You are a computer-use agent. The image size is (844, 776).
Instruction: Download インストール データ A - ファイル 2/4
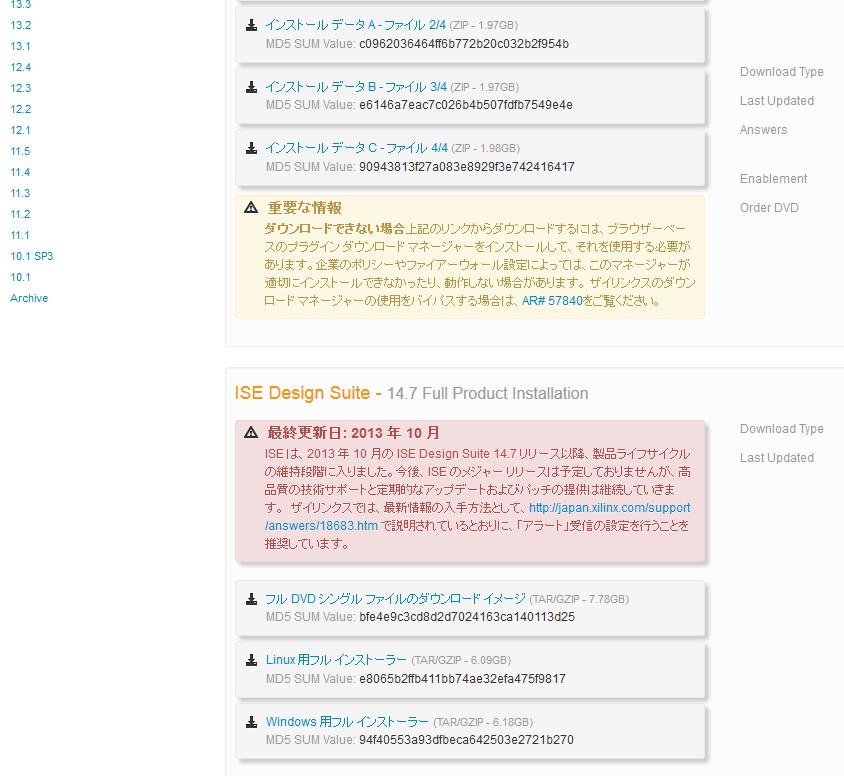tap(355, 25)
